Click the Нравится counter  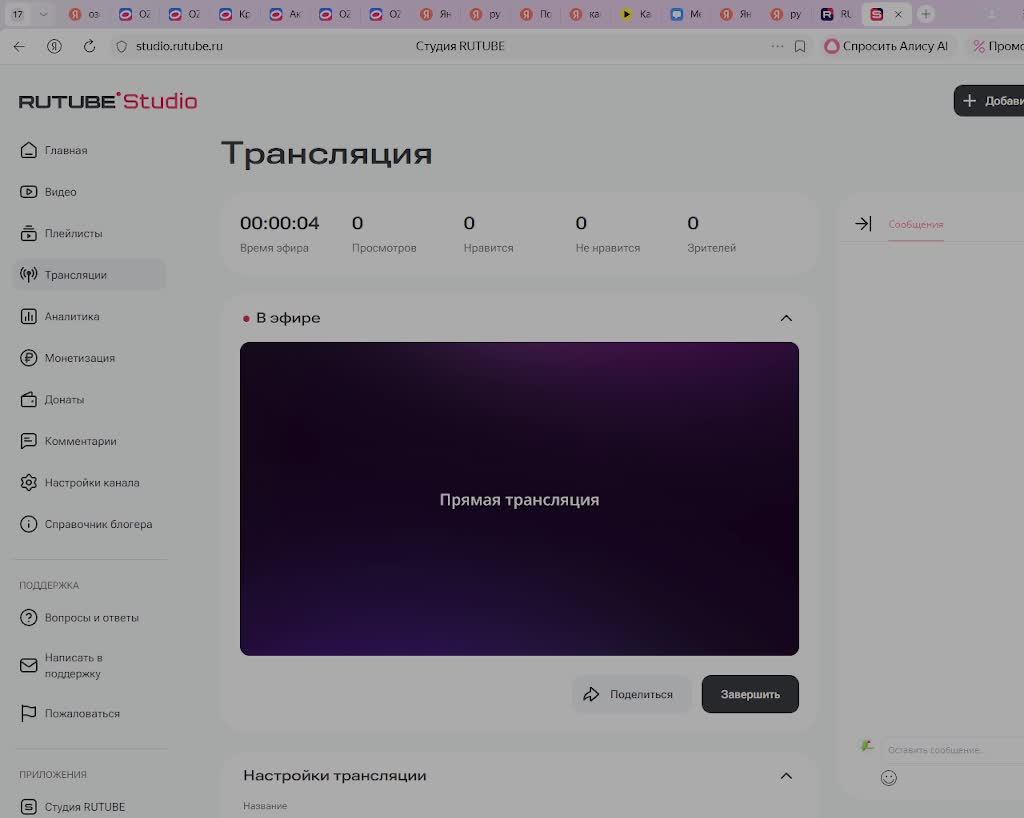click(488, 234)
